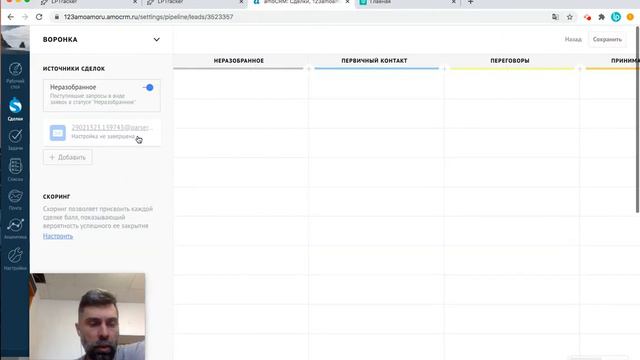Reload the page in browser

[39, 17]
